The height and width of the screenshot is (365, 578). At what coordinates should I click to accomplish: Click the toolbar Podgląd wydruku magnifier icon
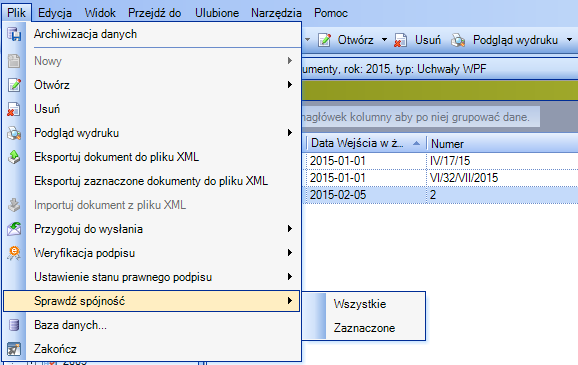coord(458,40)
